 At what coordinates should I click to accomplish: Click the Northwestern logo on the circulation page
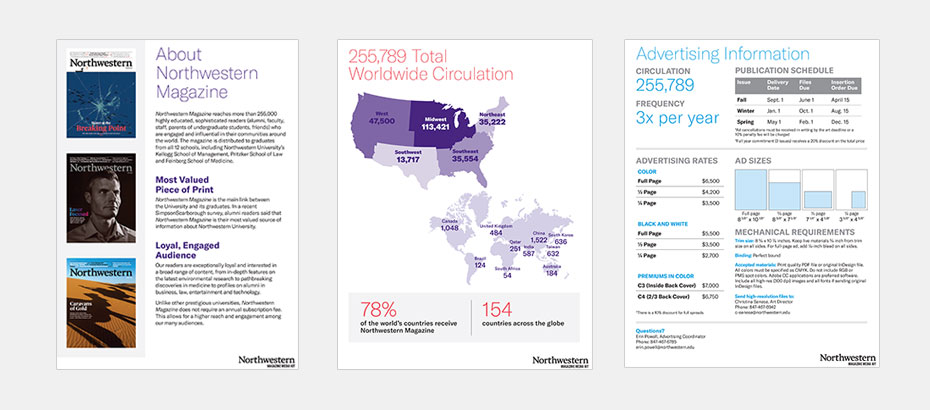coord(560,361)
